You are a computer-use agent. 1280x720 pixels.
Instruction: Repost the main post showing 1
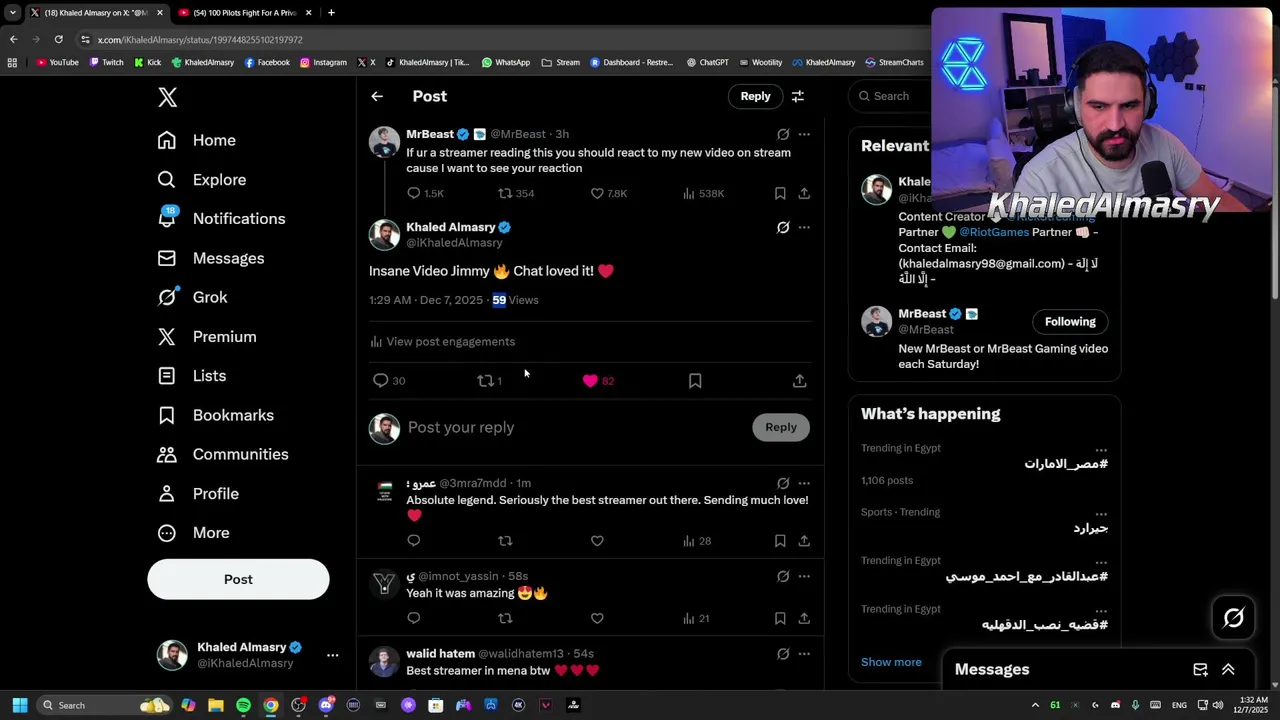coord(489,381)
